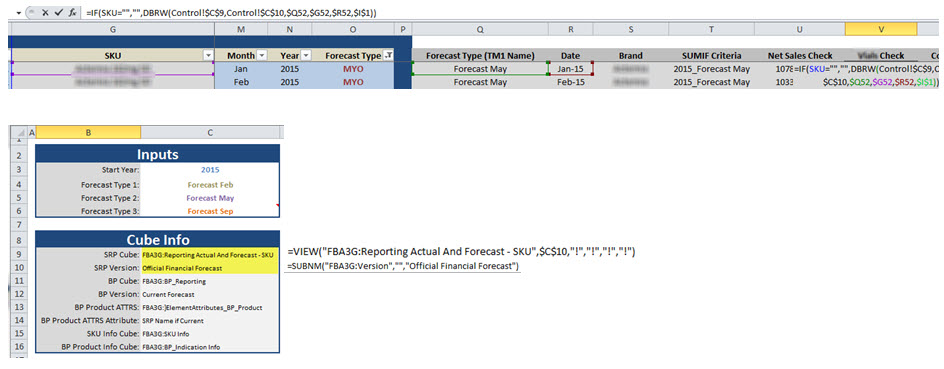Viewport: 944px width, 369px height.
Task: Click the Feb-15 date cell
Action: (571, 82)
